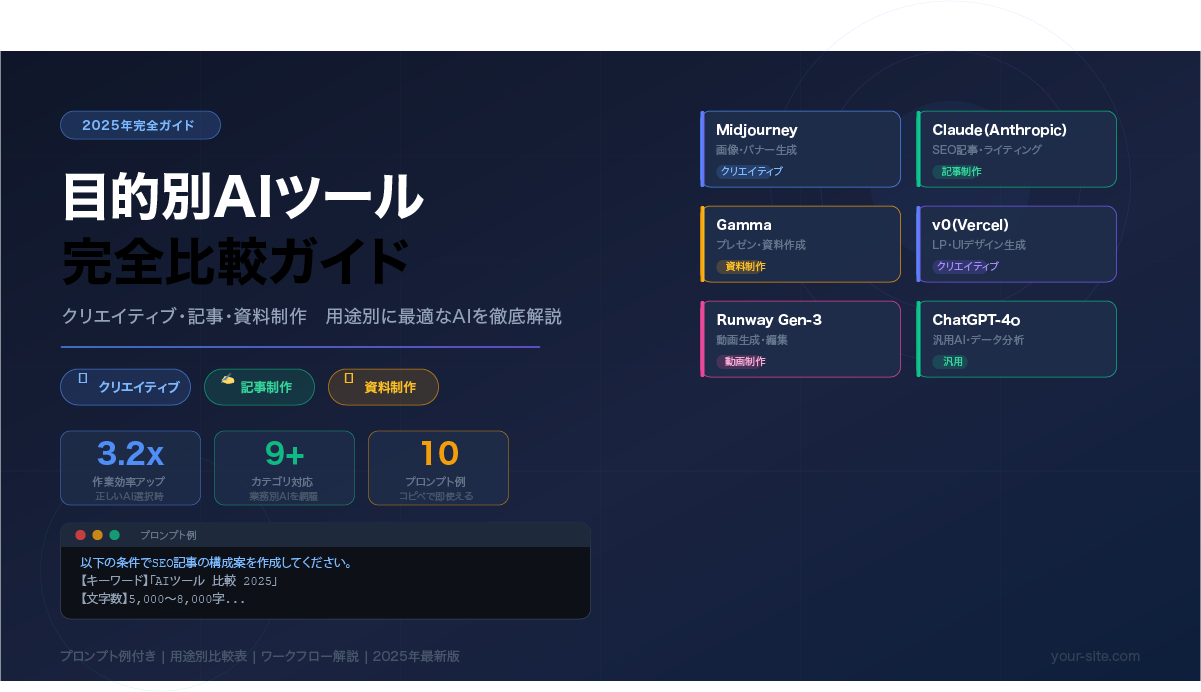Click the icon inside the 資料制作 pill

[x=349, y=378]
